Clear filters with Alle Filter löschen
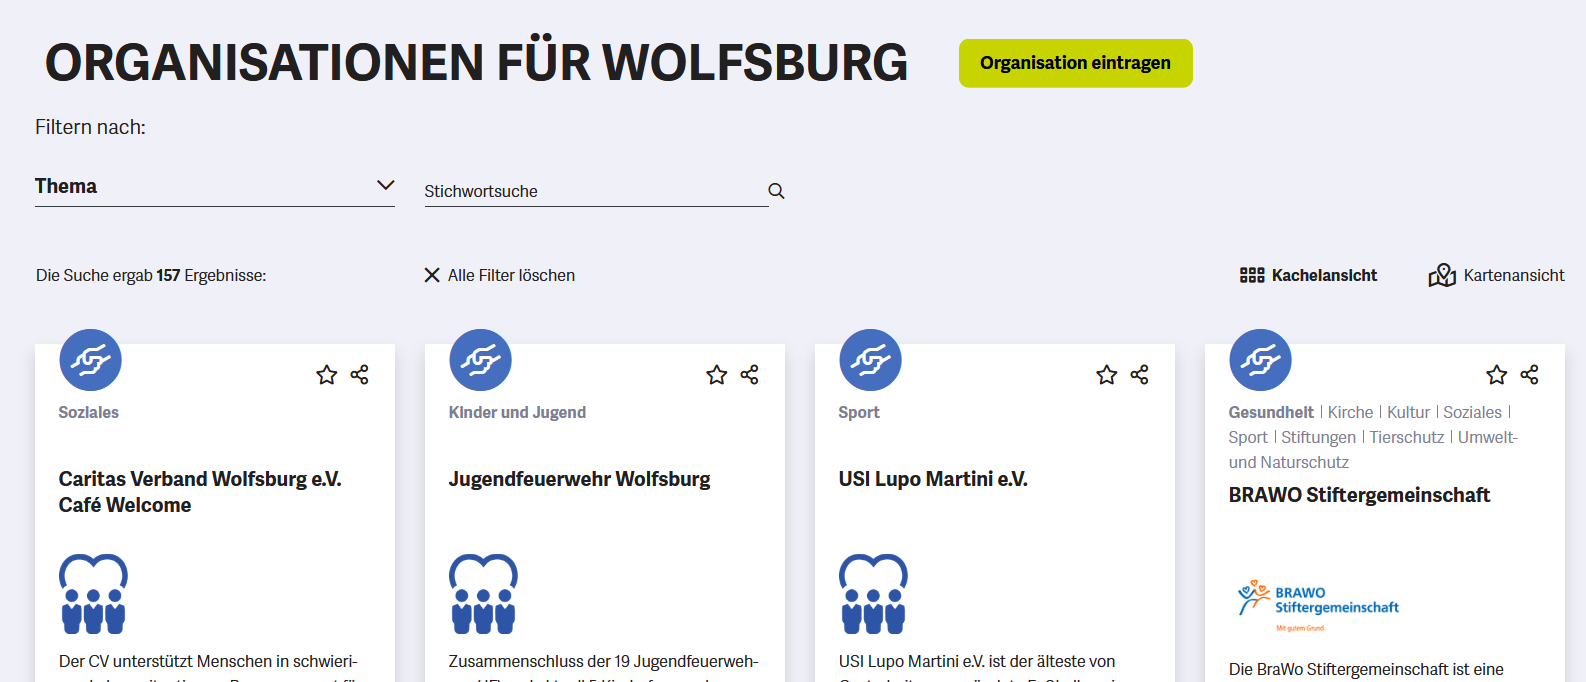The width and height of the screenshot is (1586, 682). 499,275
